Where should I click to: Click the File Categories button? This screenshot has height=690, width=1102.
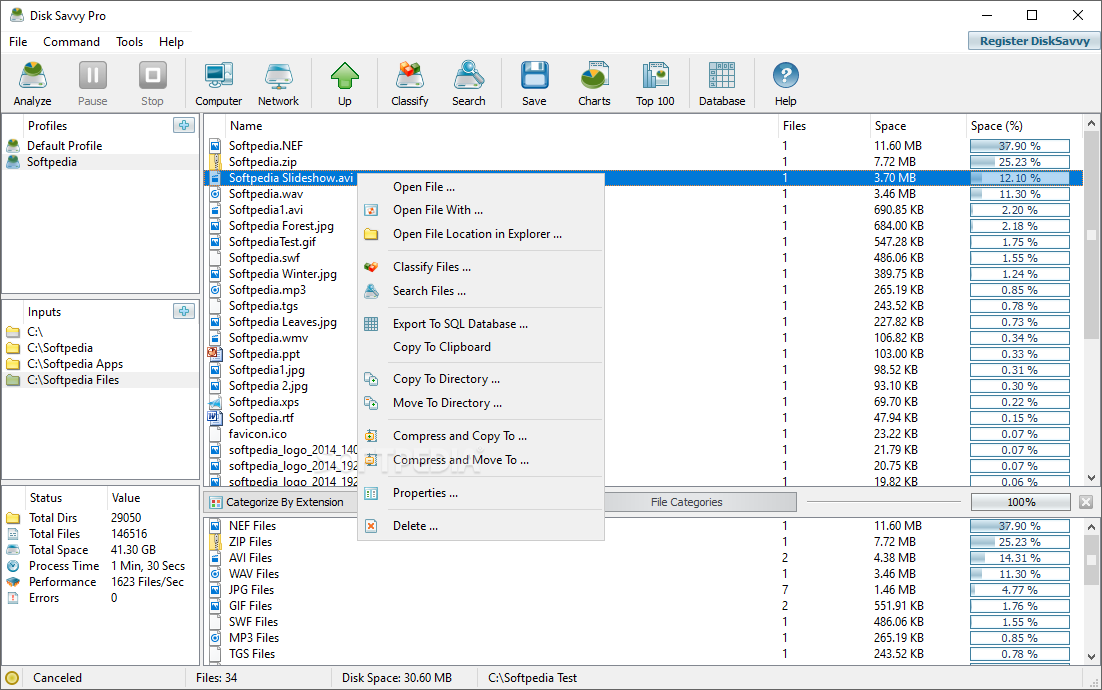coord(686,502)
